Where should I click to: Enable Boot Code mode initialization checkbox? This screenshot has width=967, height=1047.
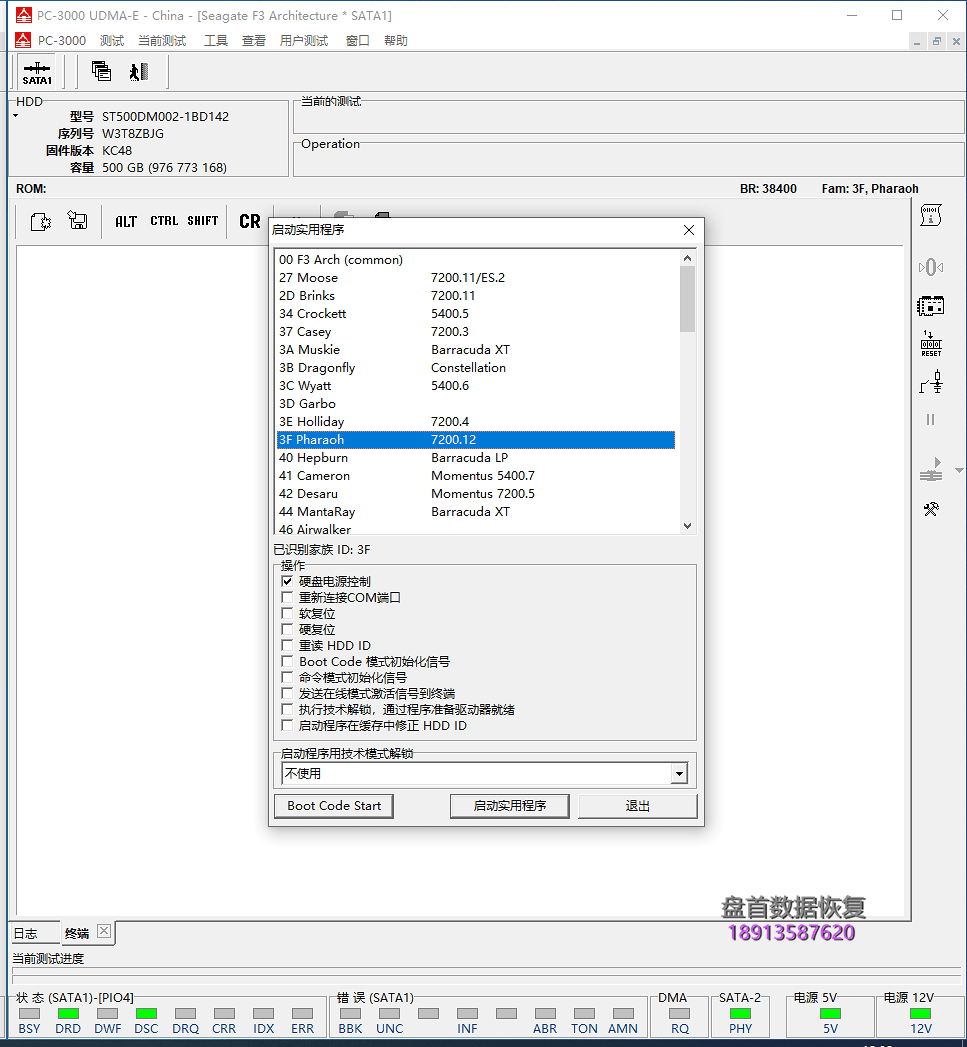[x=287, y=661]
